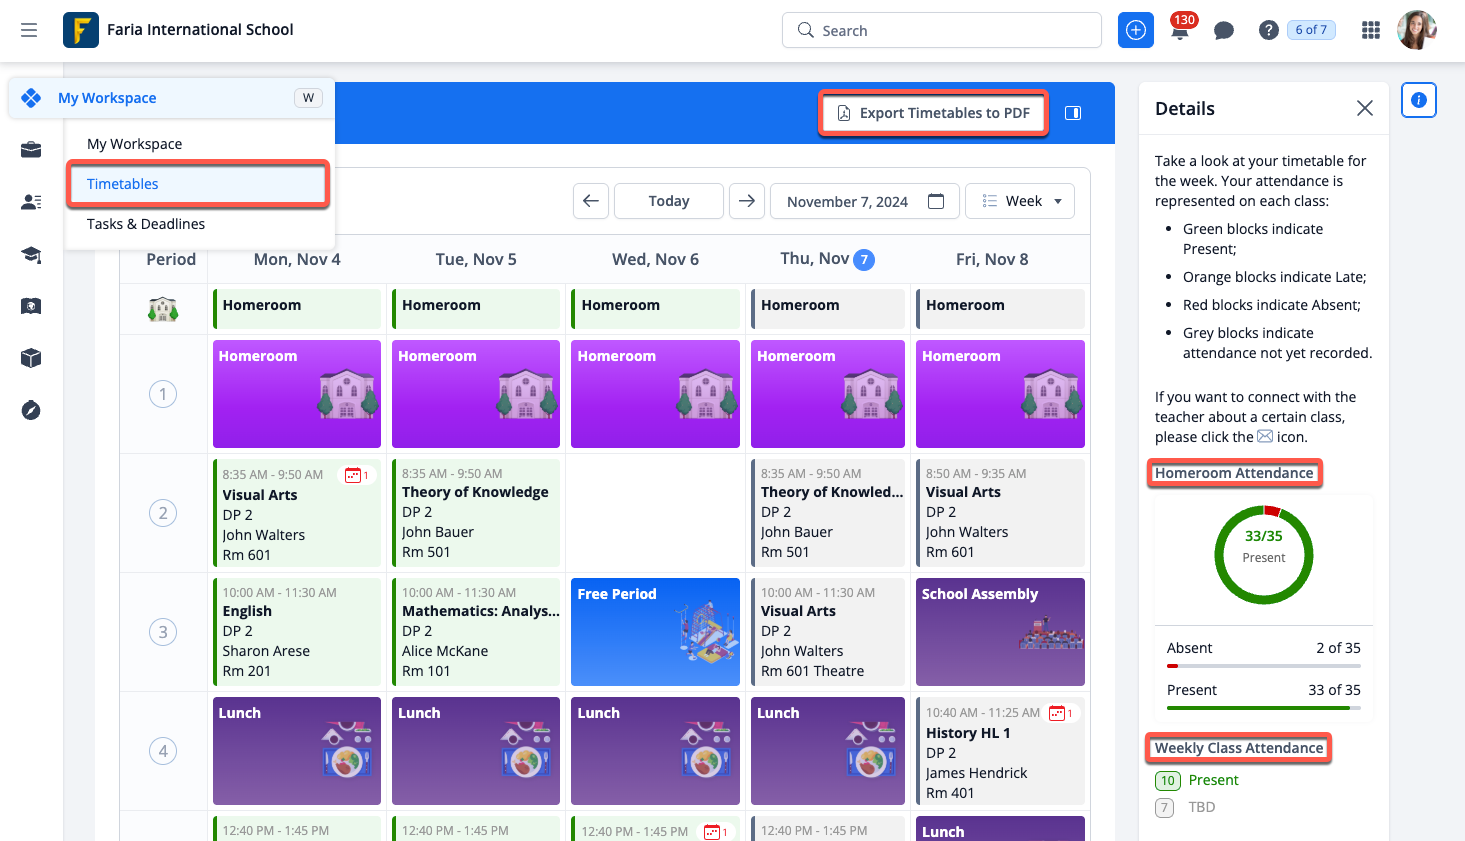
Task: Click the blue plus quick-add button
Action: coord(1135,31)
